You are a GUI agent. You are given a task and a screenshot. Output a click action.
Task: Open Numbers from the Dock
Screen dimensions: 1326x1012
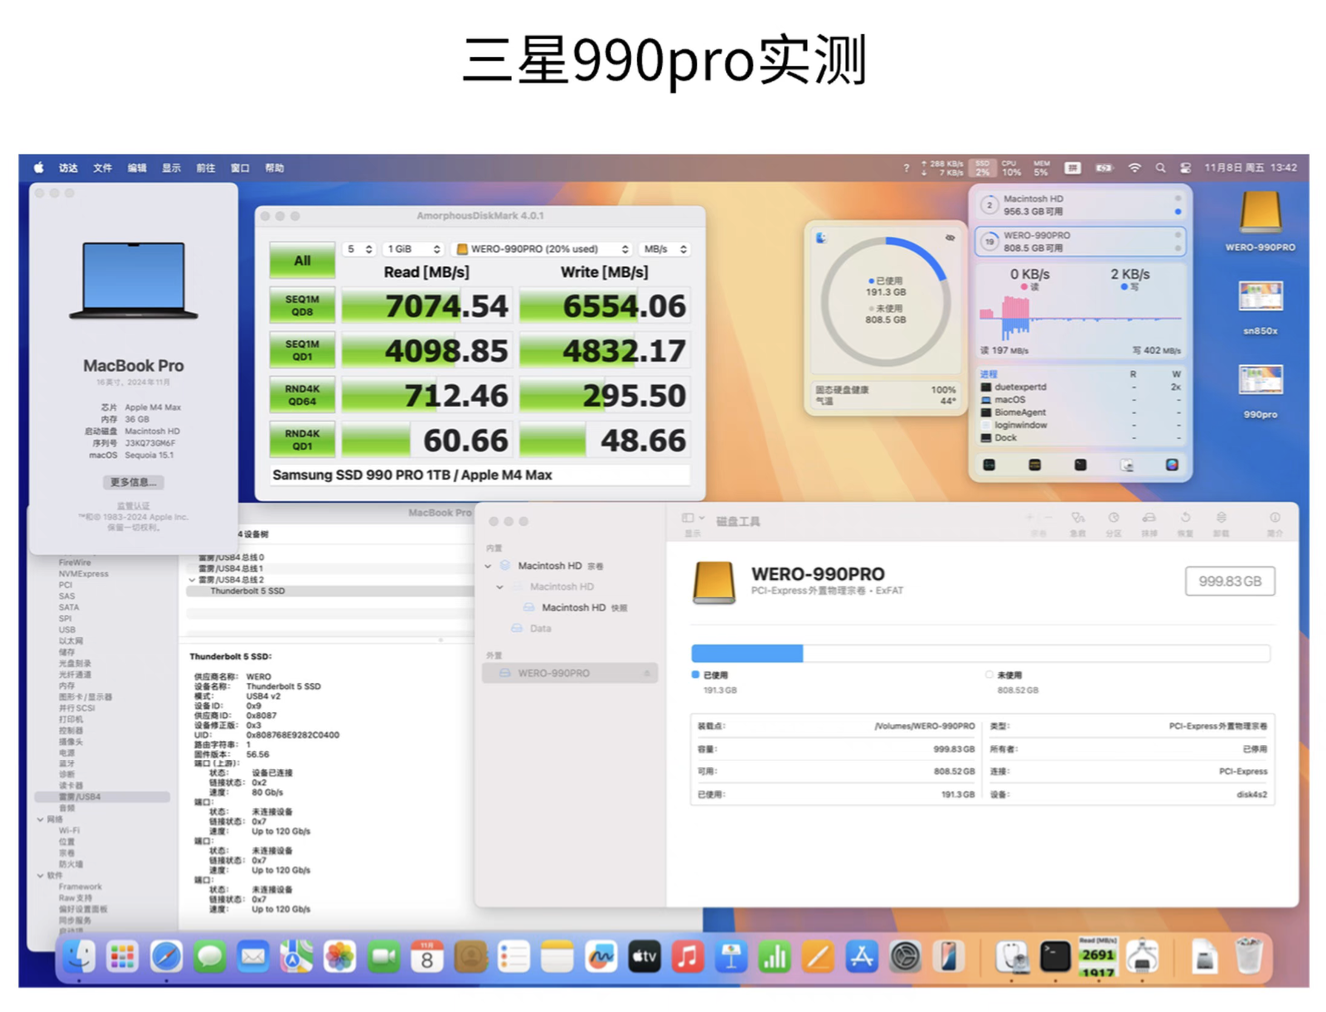click(x=774, y=957)
